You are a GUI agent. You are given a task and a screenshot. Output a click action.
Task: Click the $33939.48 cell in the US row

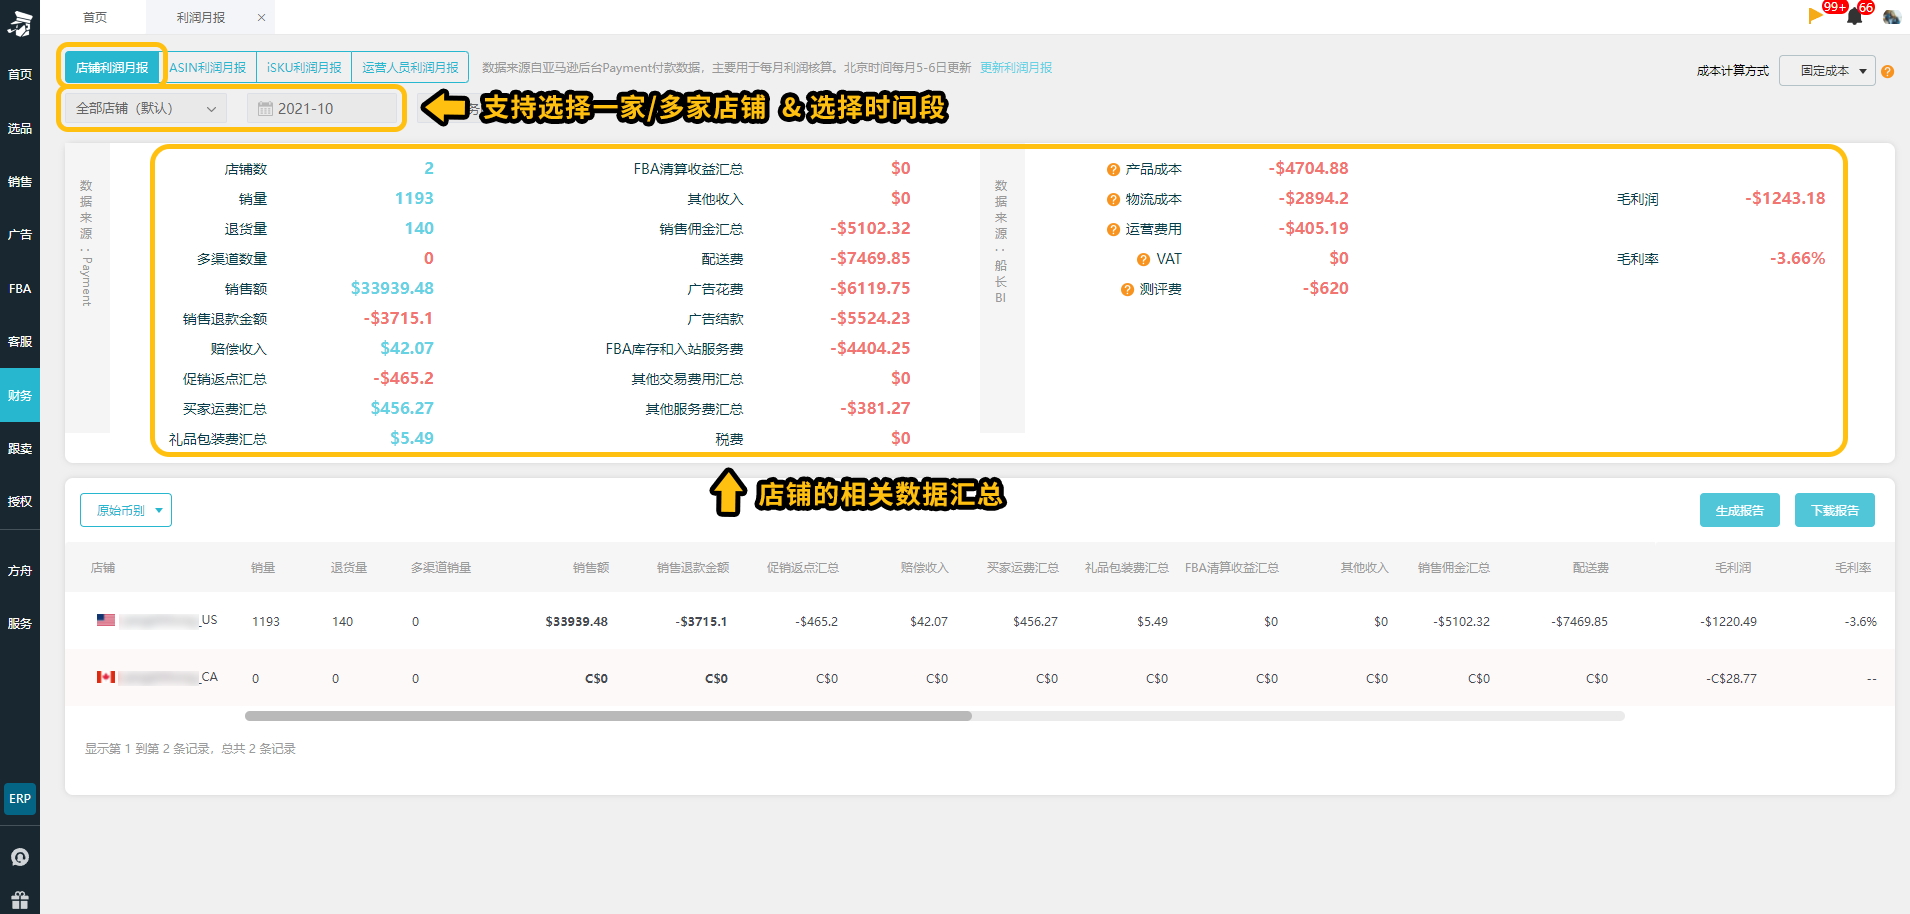point(577,622)
